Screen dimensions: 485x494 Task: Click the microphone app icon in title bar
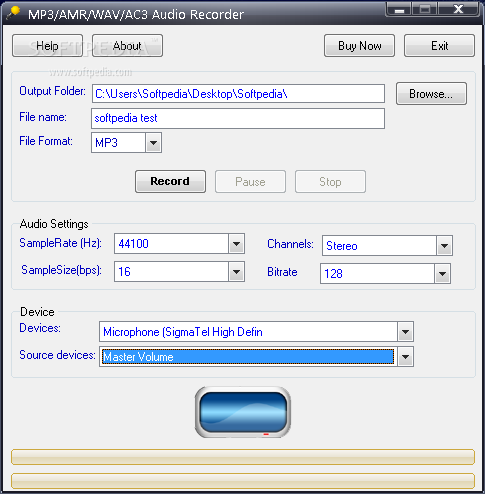13,13
